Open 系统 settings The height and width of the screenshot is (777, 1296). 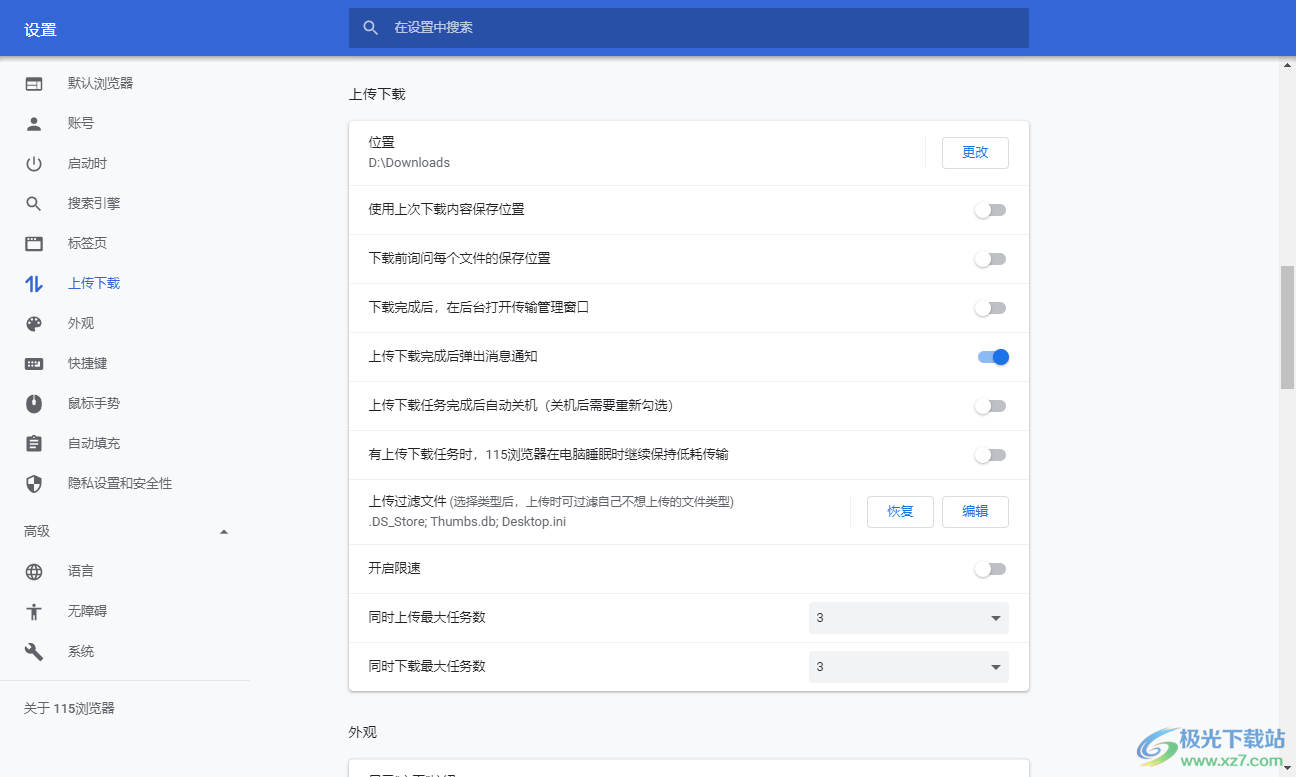81,651
